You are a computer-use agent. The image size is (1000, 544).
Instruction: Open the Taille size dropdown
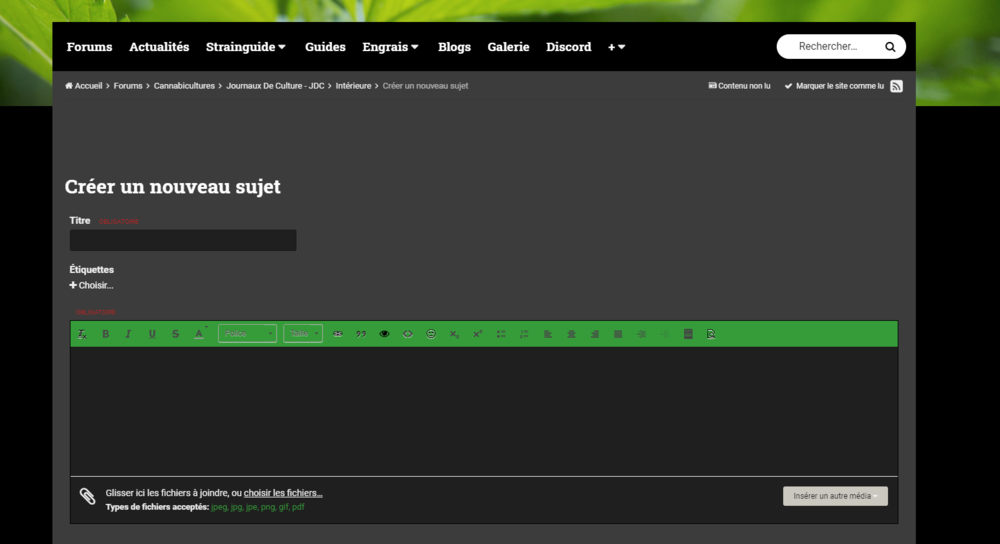(303, 334)
